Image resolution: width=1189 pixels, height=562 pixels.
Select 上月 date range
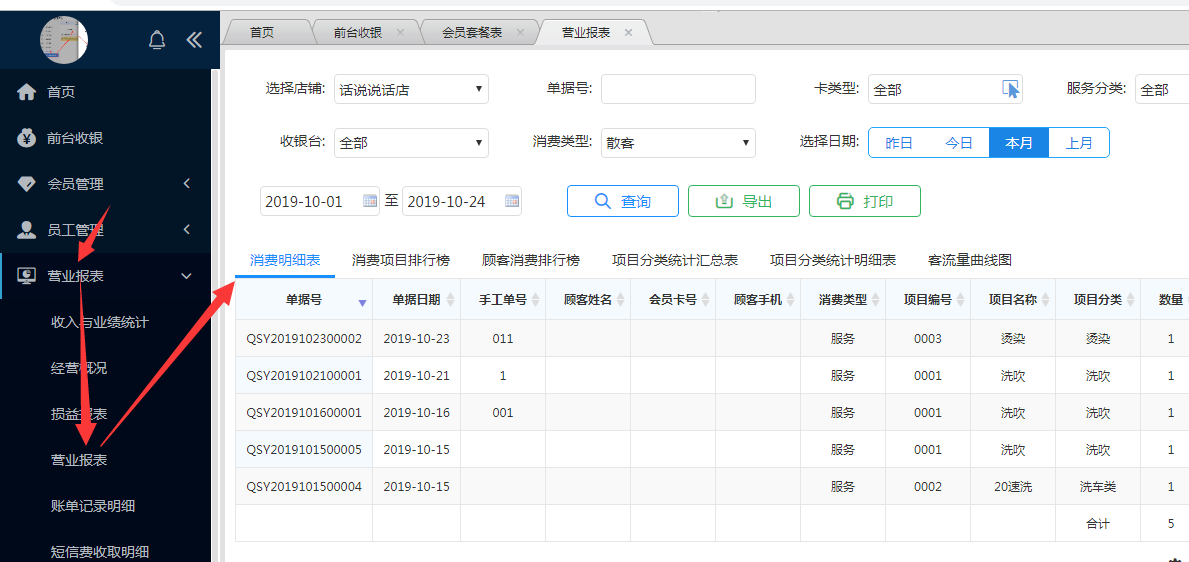point(1079,142)
